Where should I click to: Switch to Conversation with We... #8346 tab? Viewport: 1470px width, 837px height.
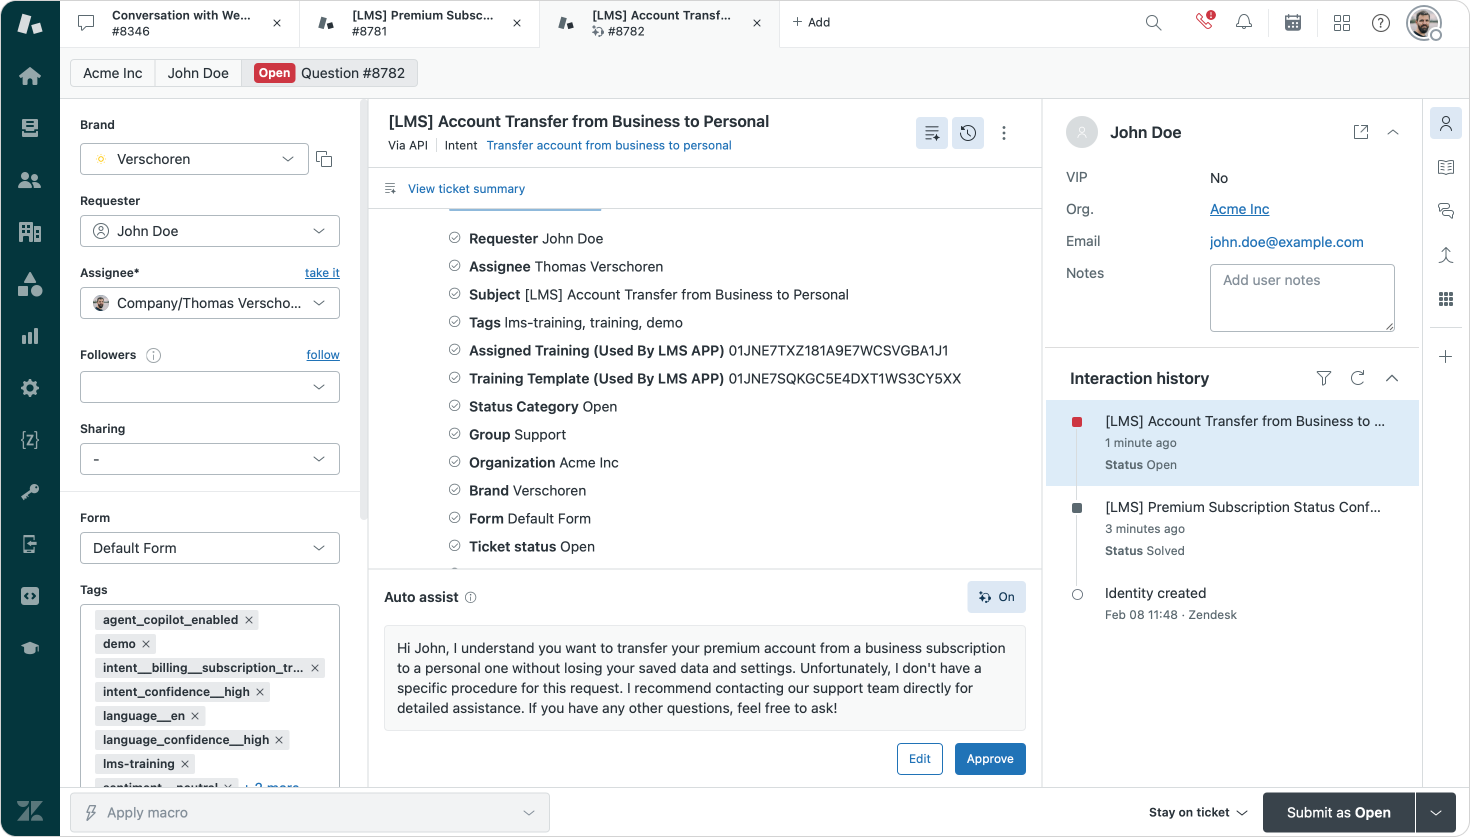point(180,23)
